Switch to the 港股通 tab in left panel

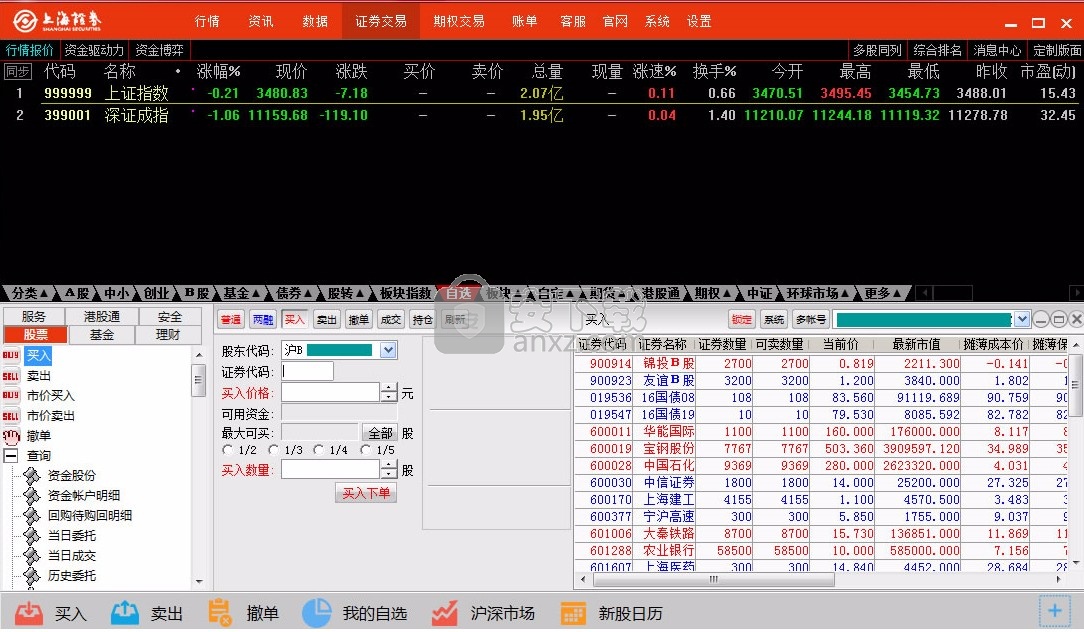tap(102, 316)
